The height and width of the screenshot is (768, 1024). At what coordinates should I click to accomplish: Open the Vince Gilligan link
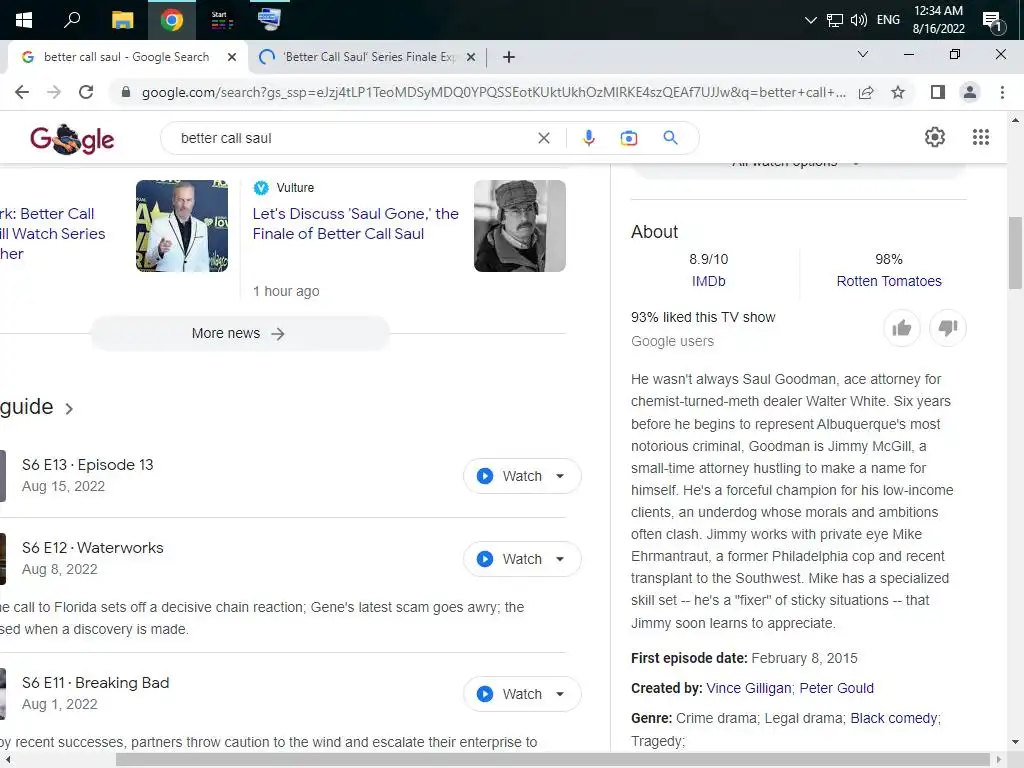[x=749, y=688]
